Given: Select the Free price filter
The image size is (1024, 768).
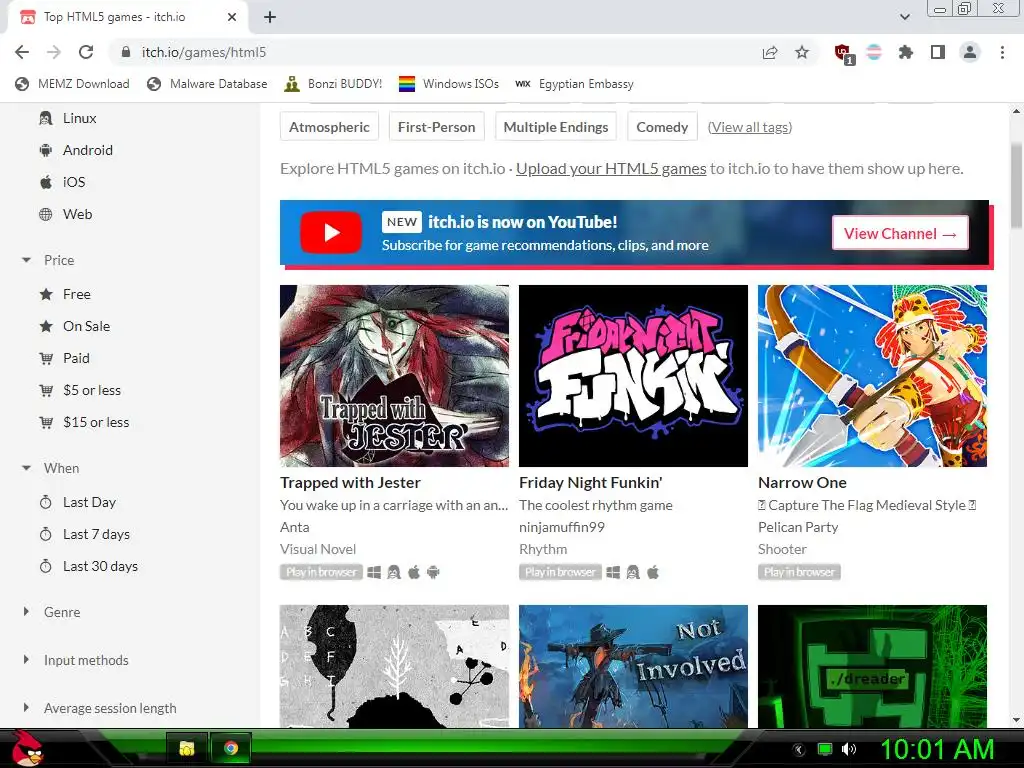Looking at the screenshot, I should 65,294.
